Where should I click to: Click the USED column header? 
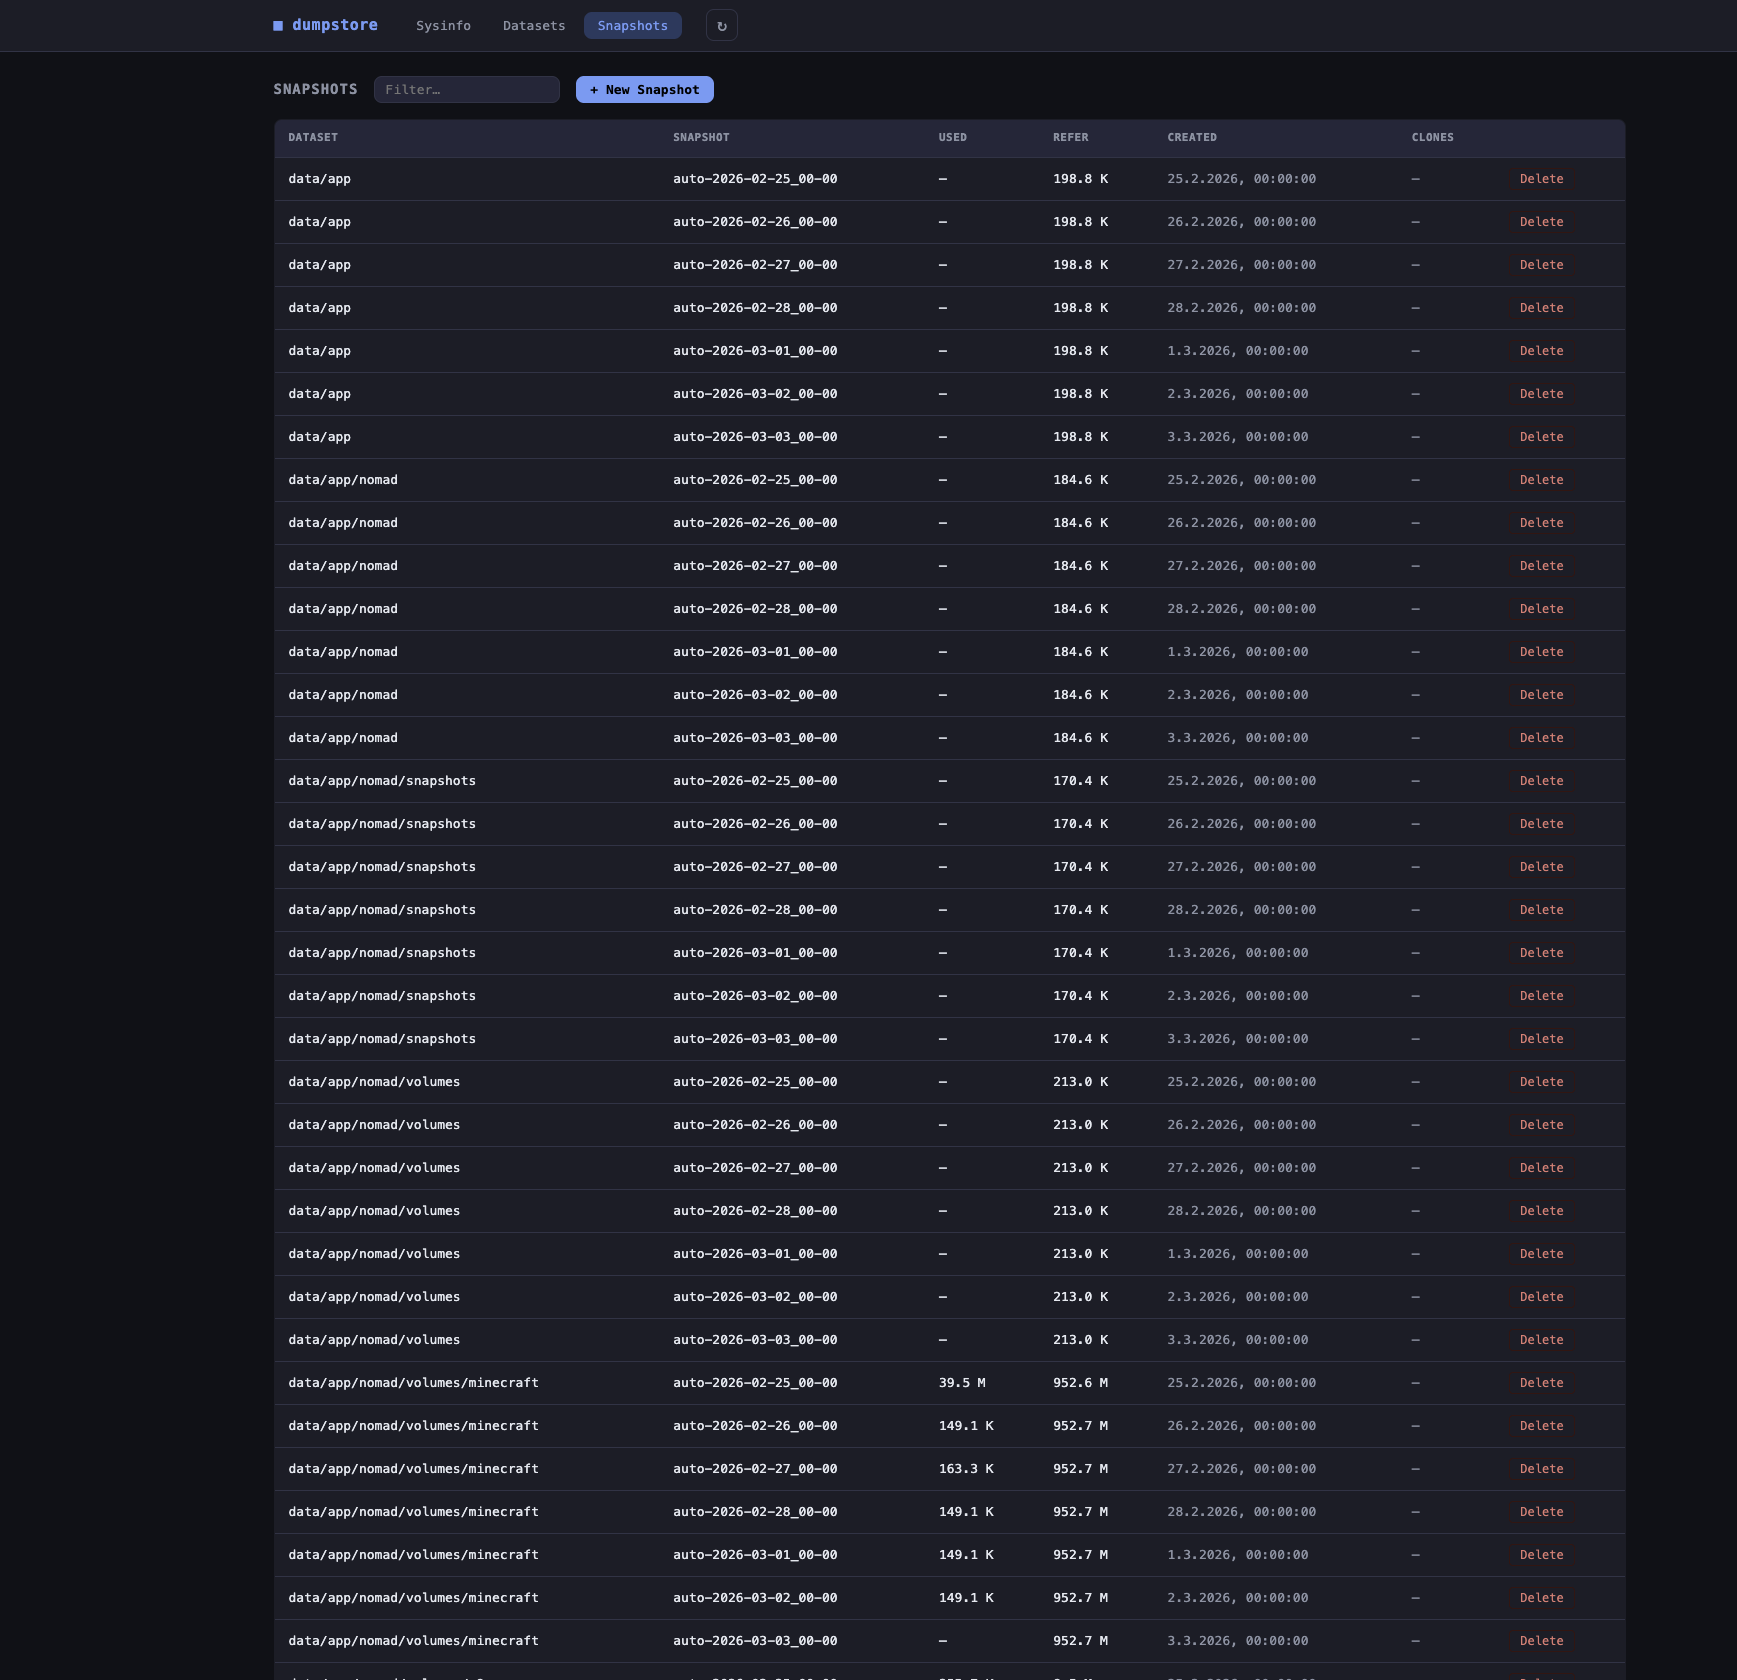tap(951, 137)
